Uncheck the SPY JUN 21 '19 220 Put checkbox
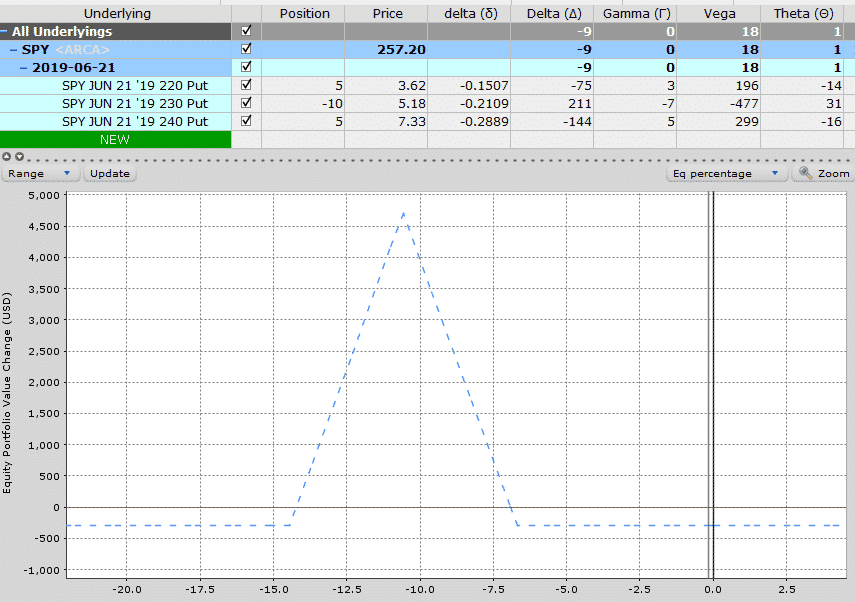 click(x=246, y=85)
